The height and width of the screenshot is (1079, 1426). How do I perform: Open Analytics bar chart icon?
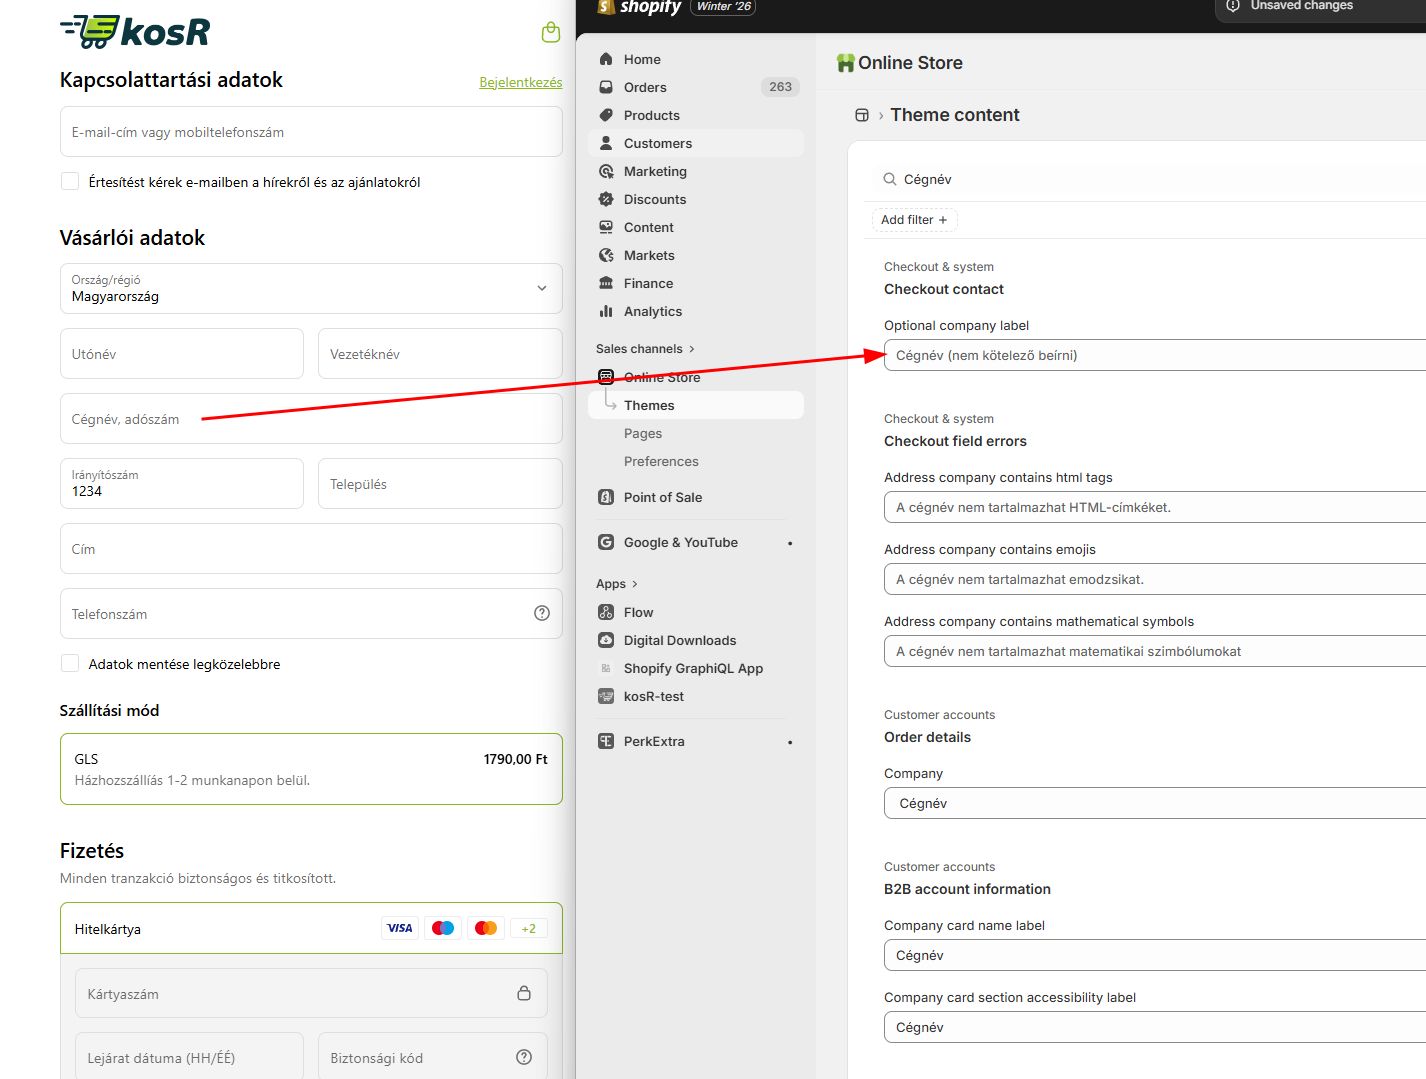pos(606,311)
